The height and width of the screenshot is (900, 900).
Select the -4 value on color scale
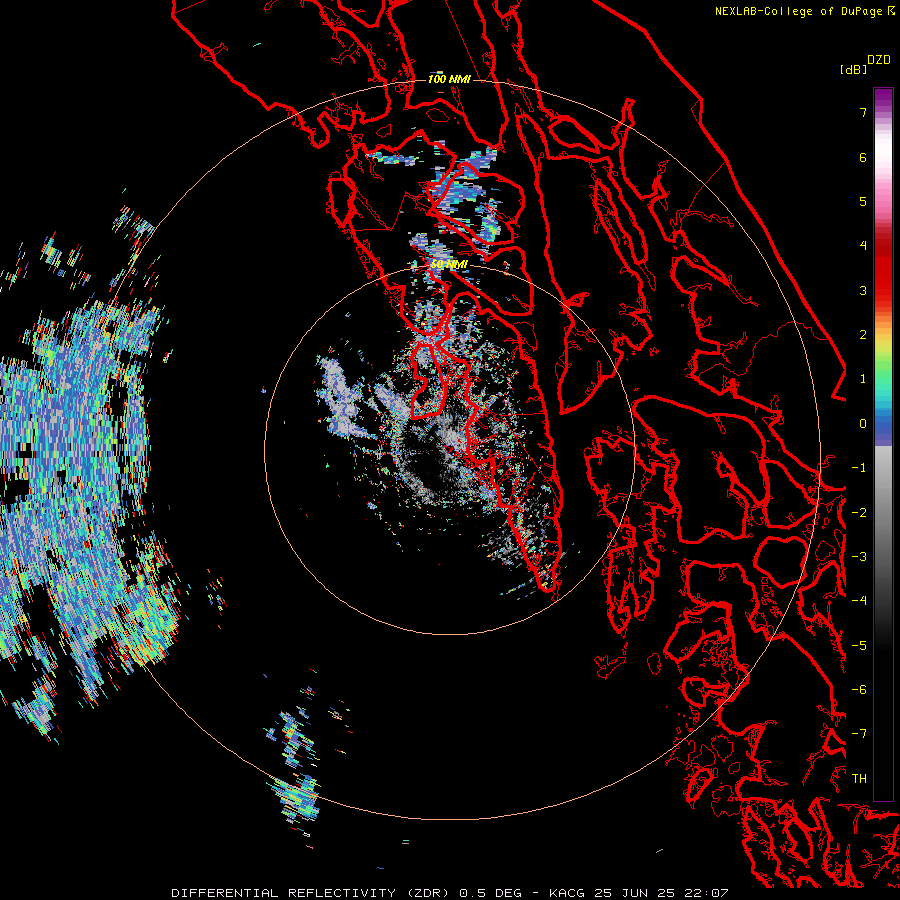859,601
